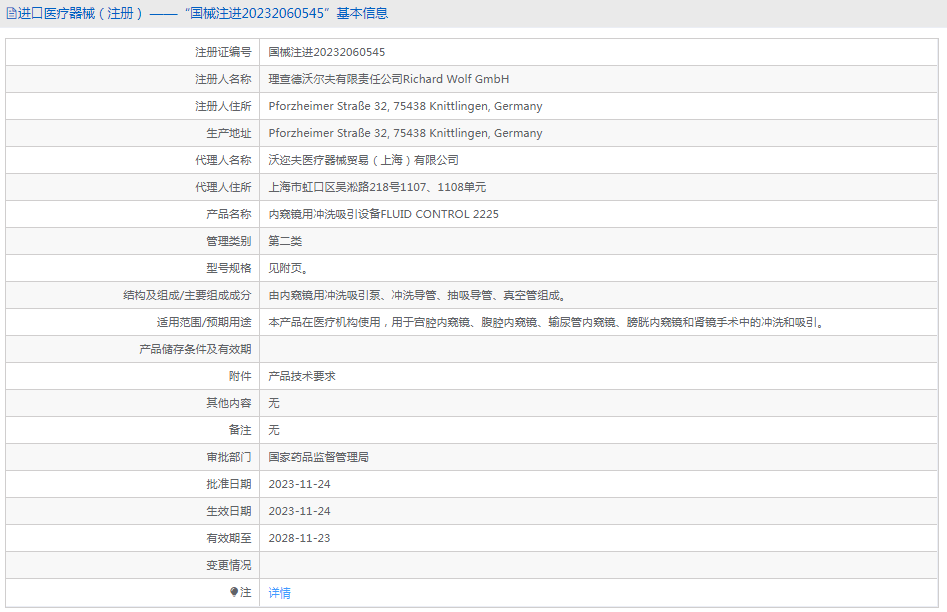Click the 批准日期 label

[228, 484]
